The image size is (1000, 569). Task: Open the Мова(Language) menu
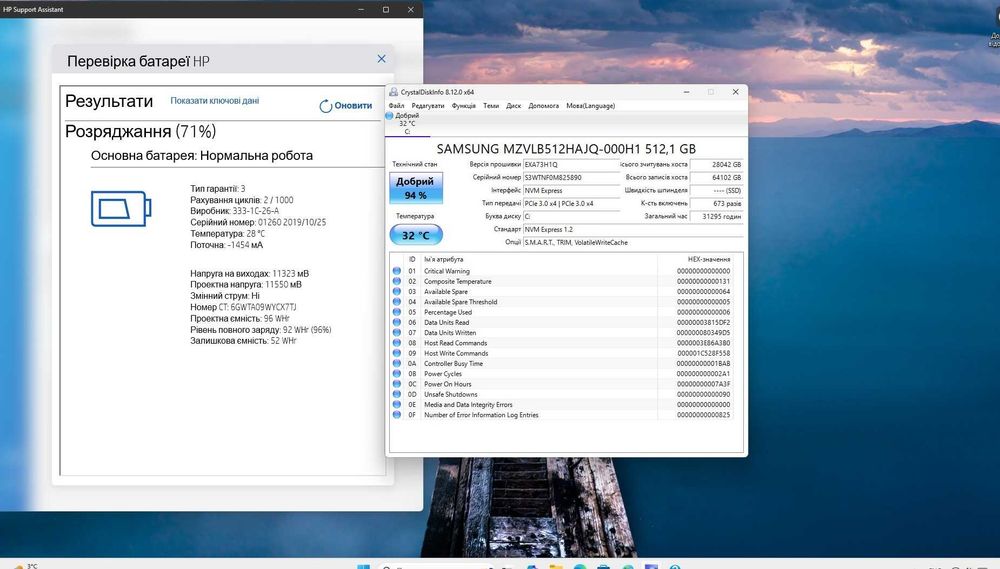(591, 106)
